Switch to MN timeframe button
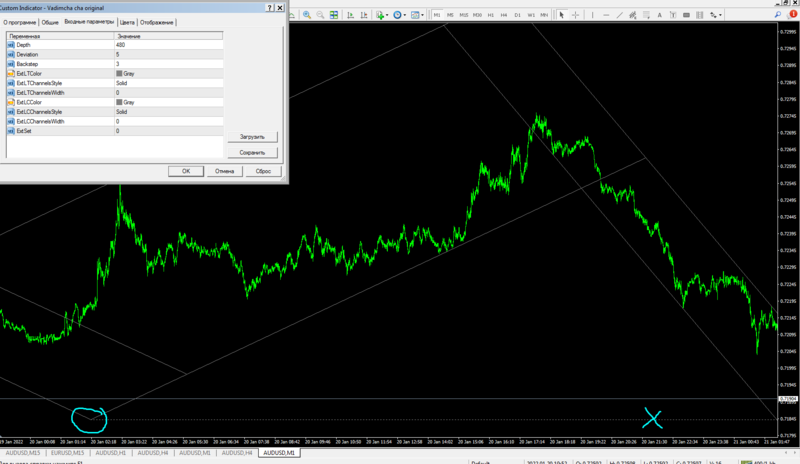Image resolution: width=800 pixels, height=464 pixels. [x=544, y=15]
